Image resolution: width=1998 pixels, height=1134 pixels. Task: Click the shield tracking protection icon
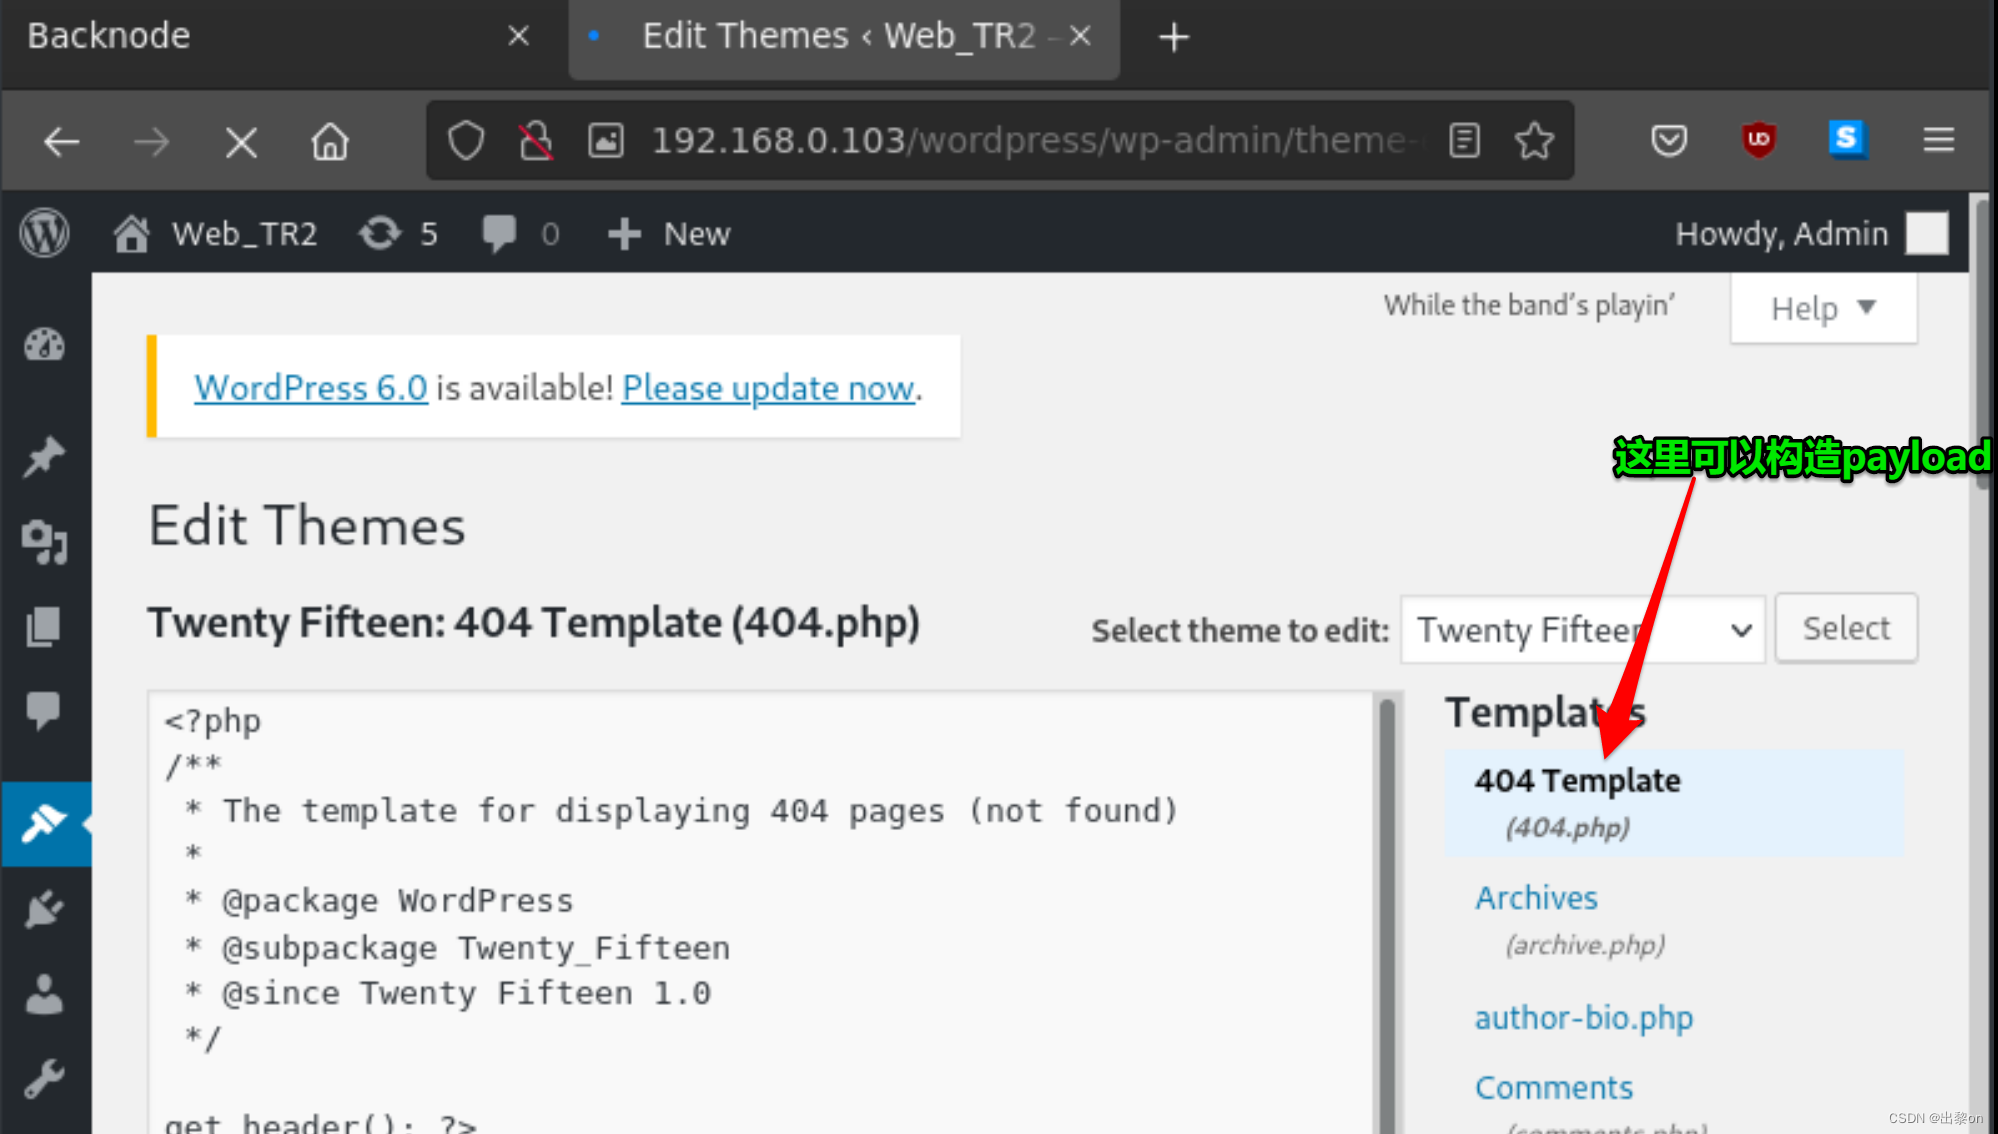[466, 141]
